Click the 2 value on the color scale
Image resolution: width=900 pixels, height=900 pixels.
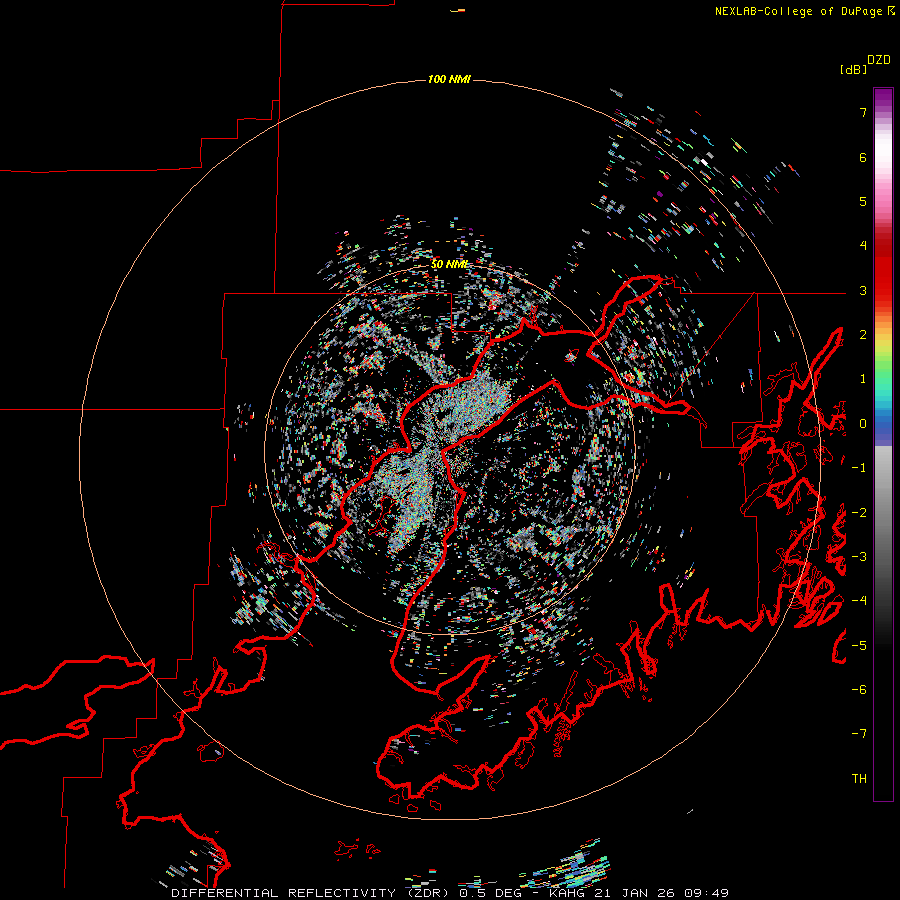click(863, 335)
